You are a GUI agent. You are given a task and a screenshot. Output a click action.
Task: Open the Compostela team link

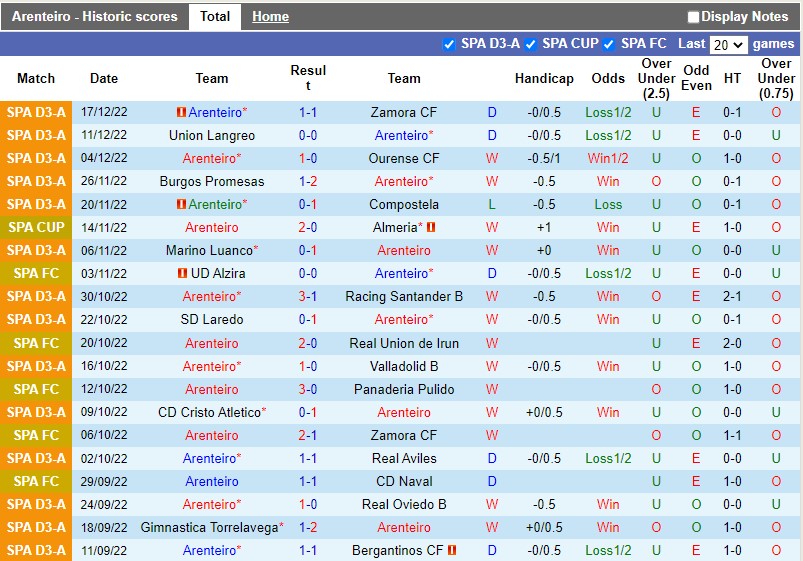(404, 204)
